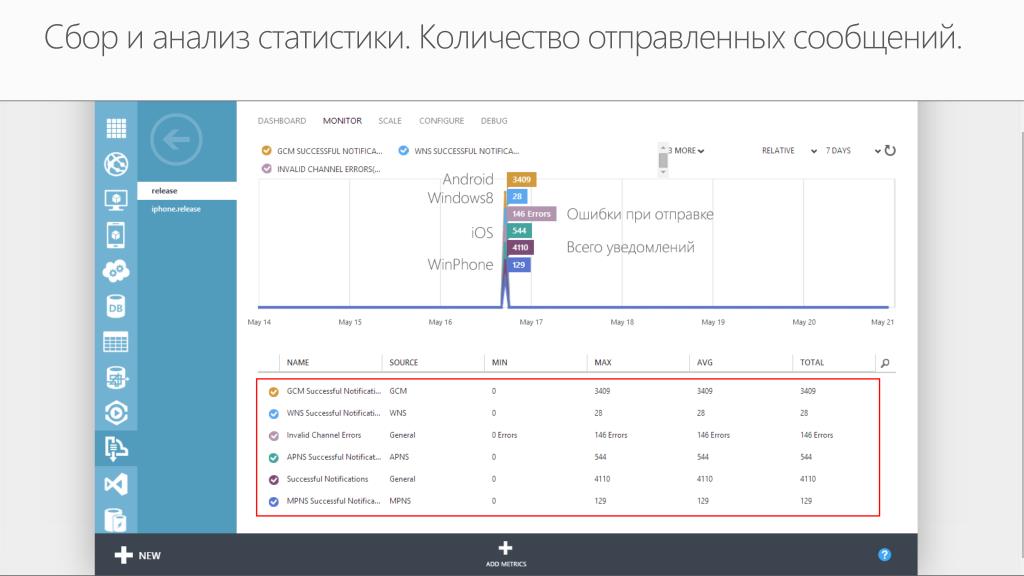Click the May 14 axis label
Screen dimensions: 1024x576
coord(259,322)
